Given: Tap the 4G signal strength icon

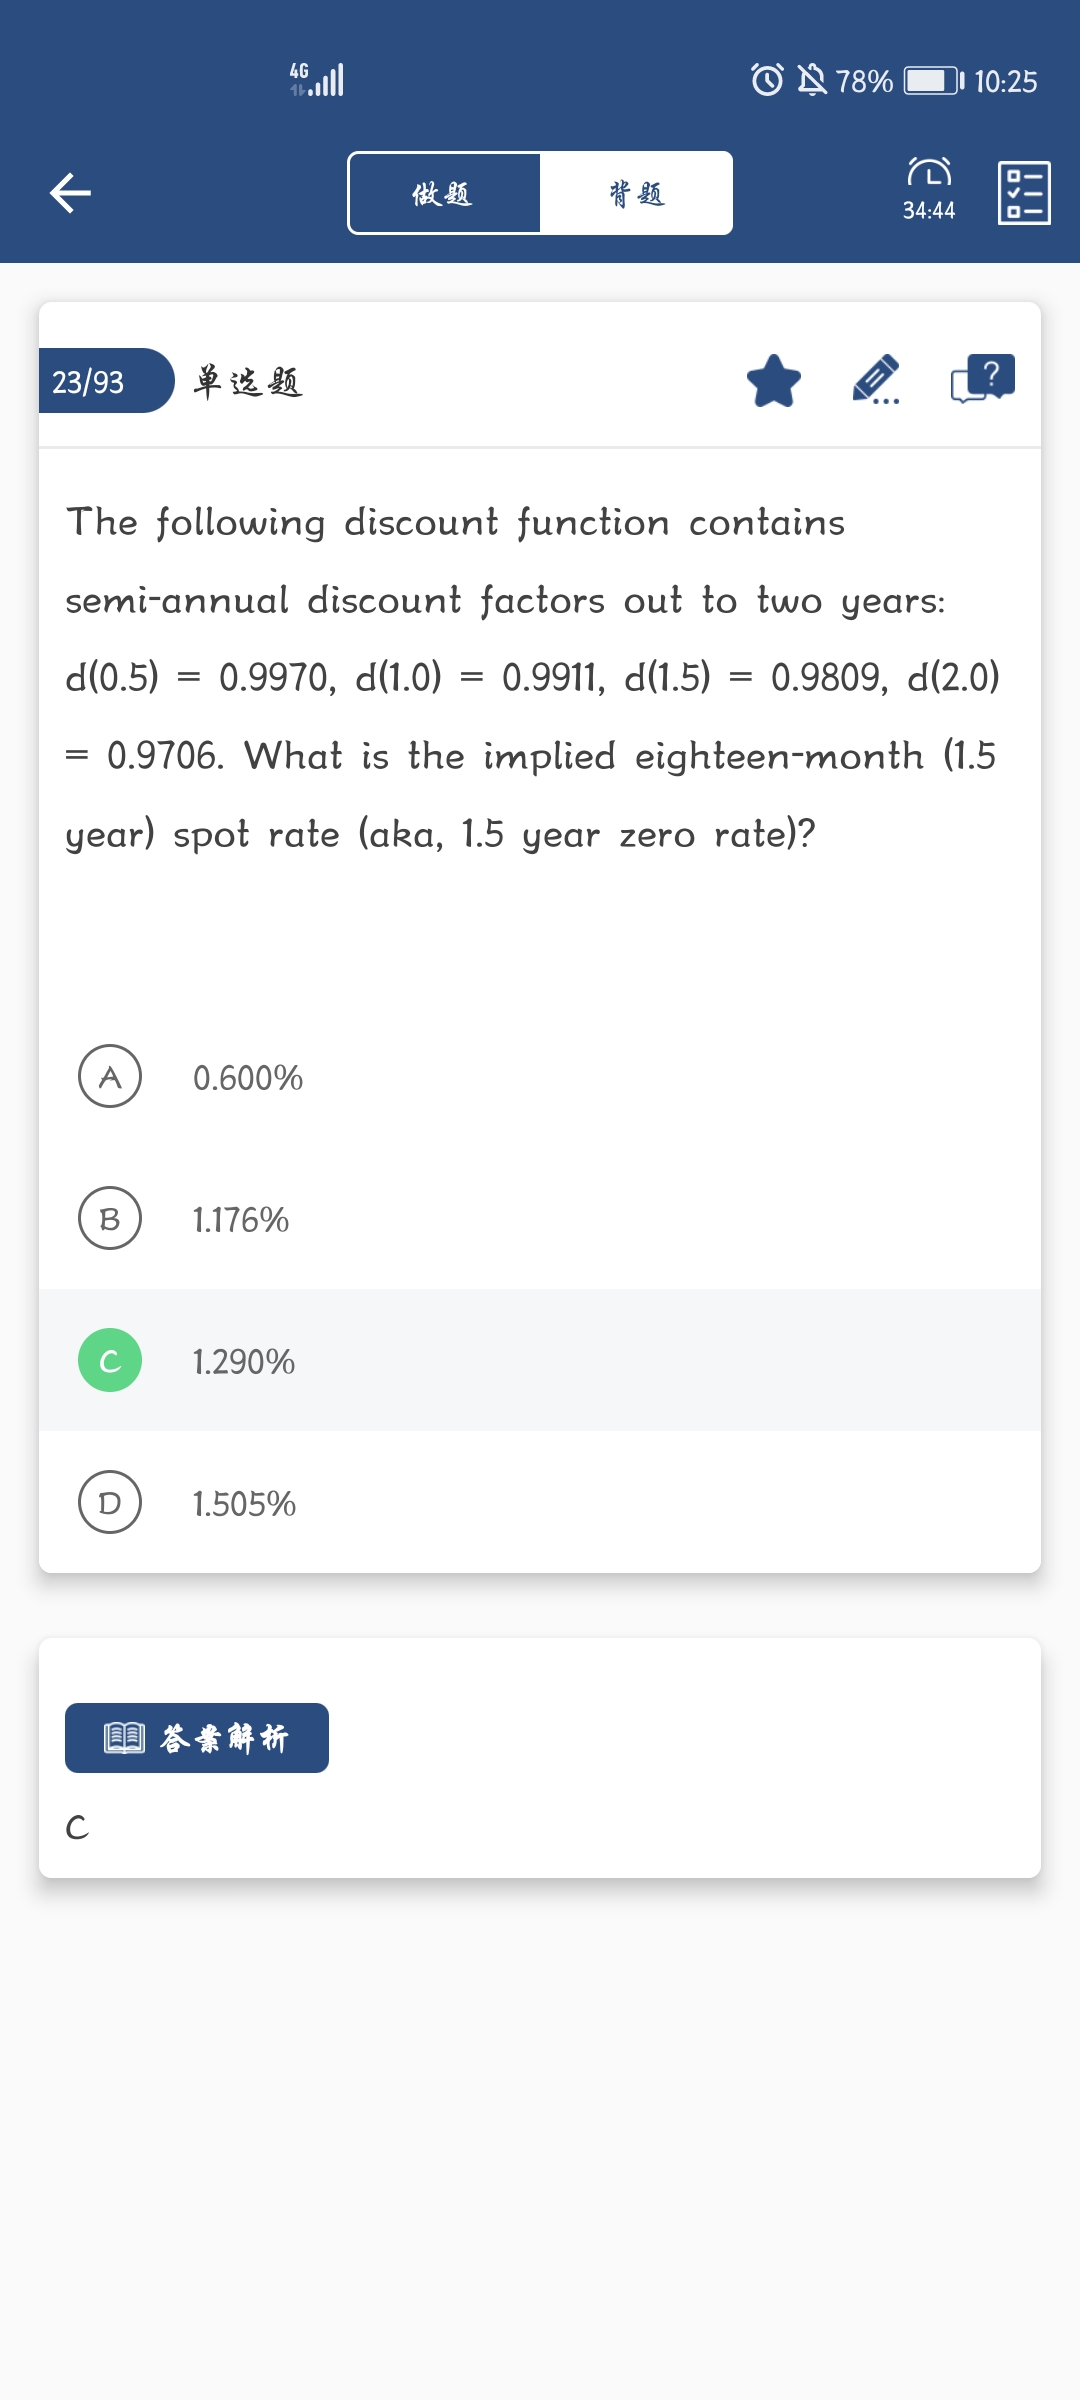Looking at the screenshot, I should (317, 80).
